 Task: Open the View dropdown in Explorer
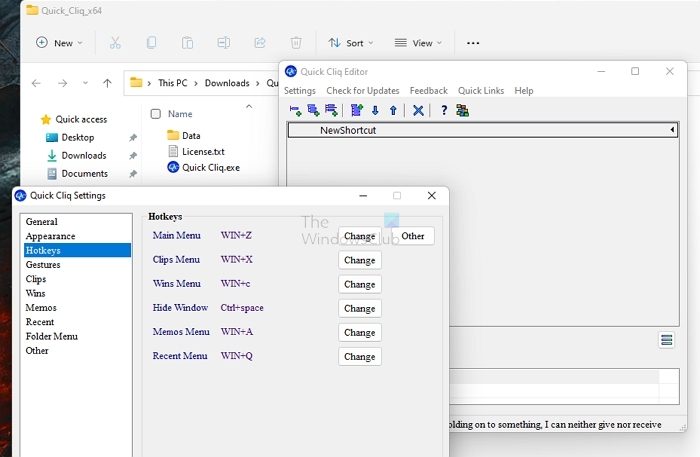pyautogui.click(x=418, y=43)
